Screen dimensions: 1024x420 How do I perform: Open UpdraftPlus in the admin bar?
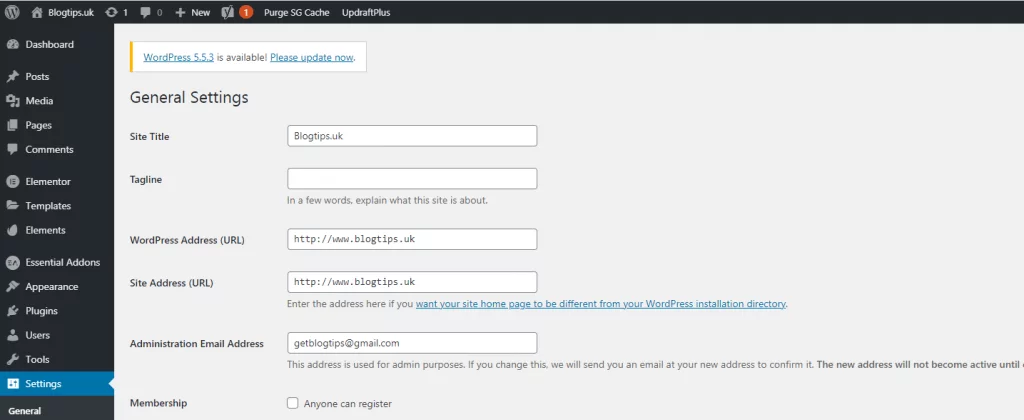point(366,12)
